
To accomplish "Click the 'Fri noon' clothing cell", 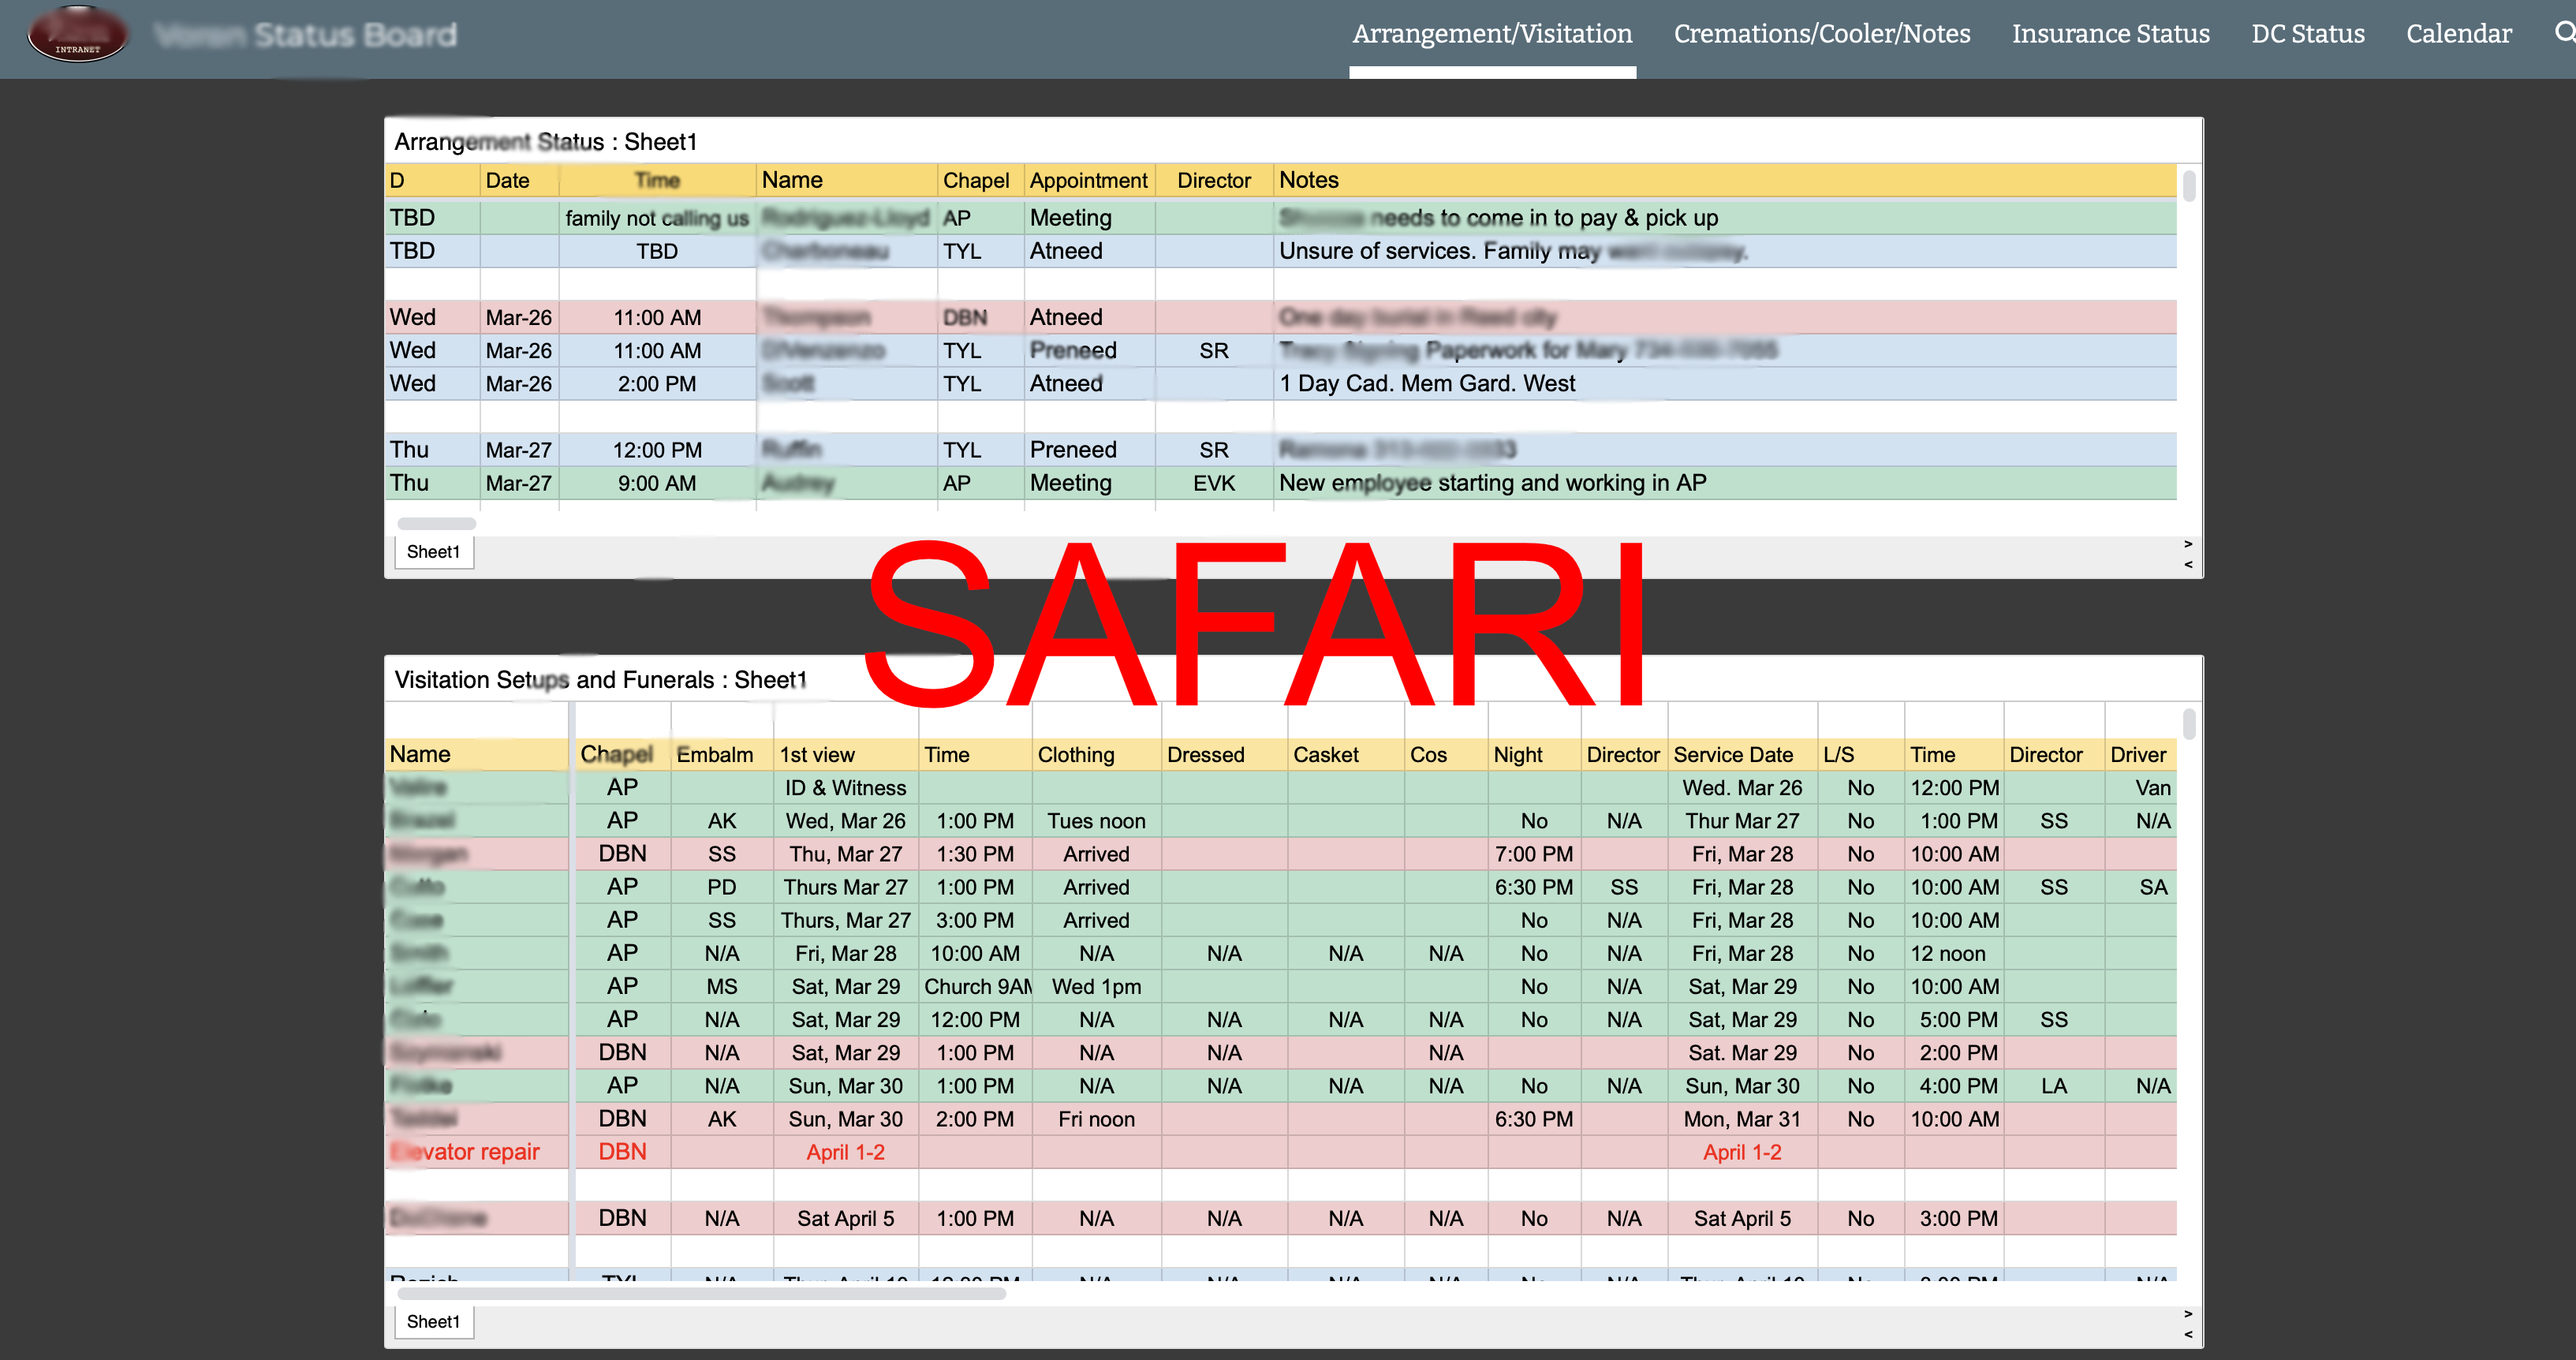I will (x=1096, y=1119).
